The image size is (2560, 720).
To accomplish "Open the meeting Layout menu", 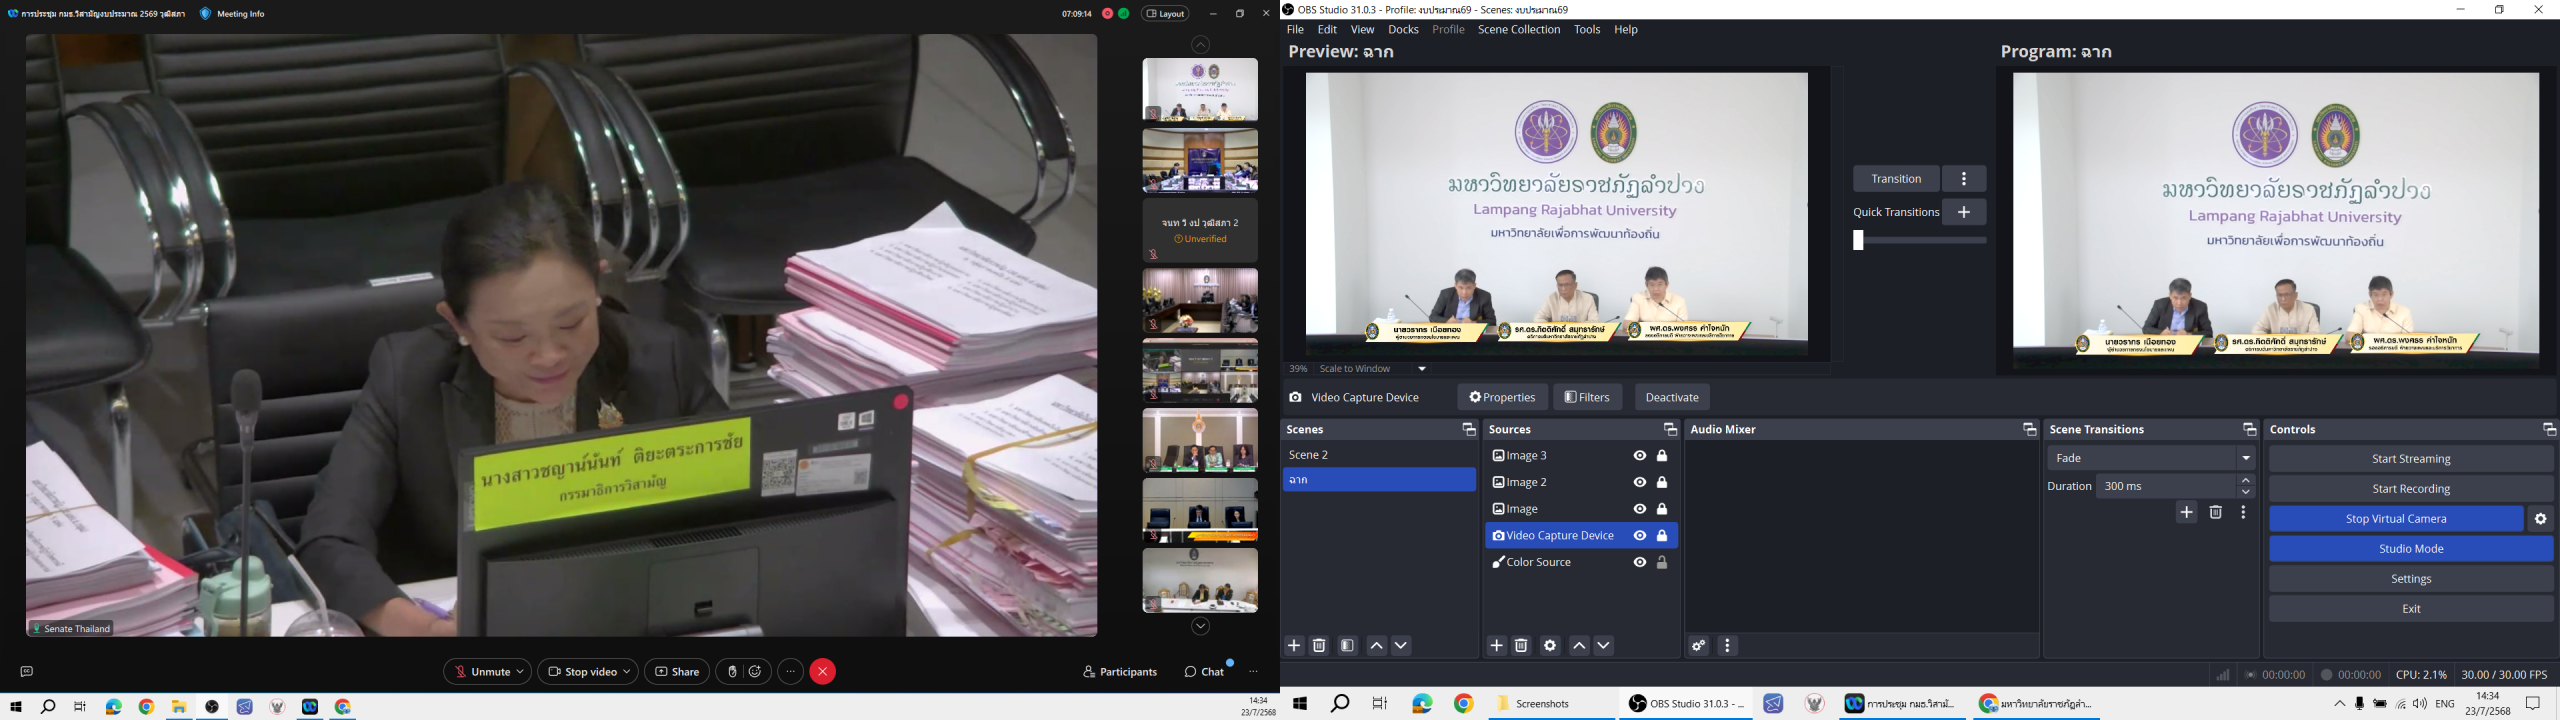I will tap(1166, 14).
